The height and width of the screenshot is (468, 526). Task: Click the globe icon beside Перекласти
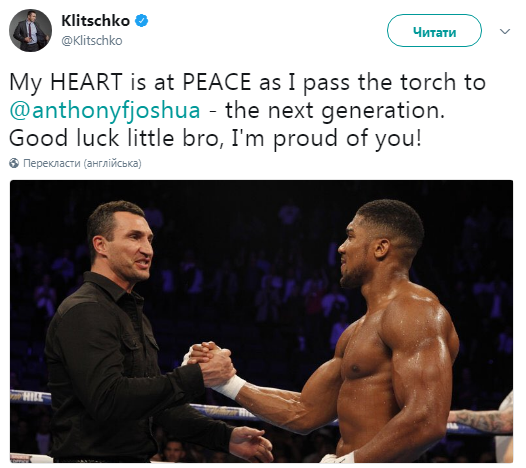coord(14,163)
